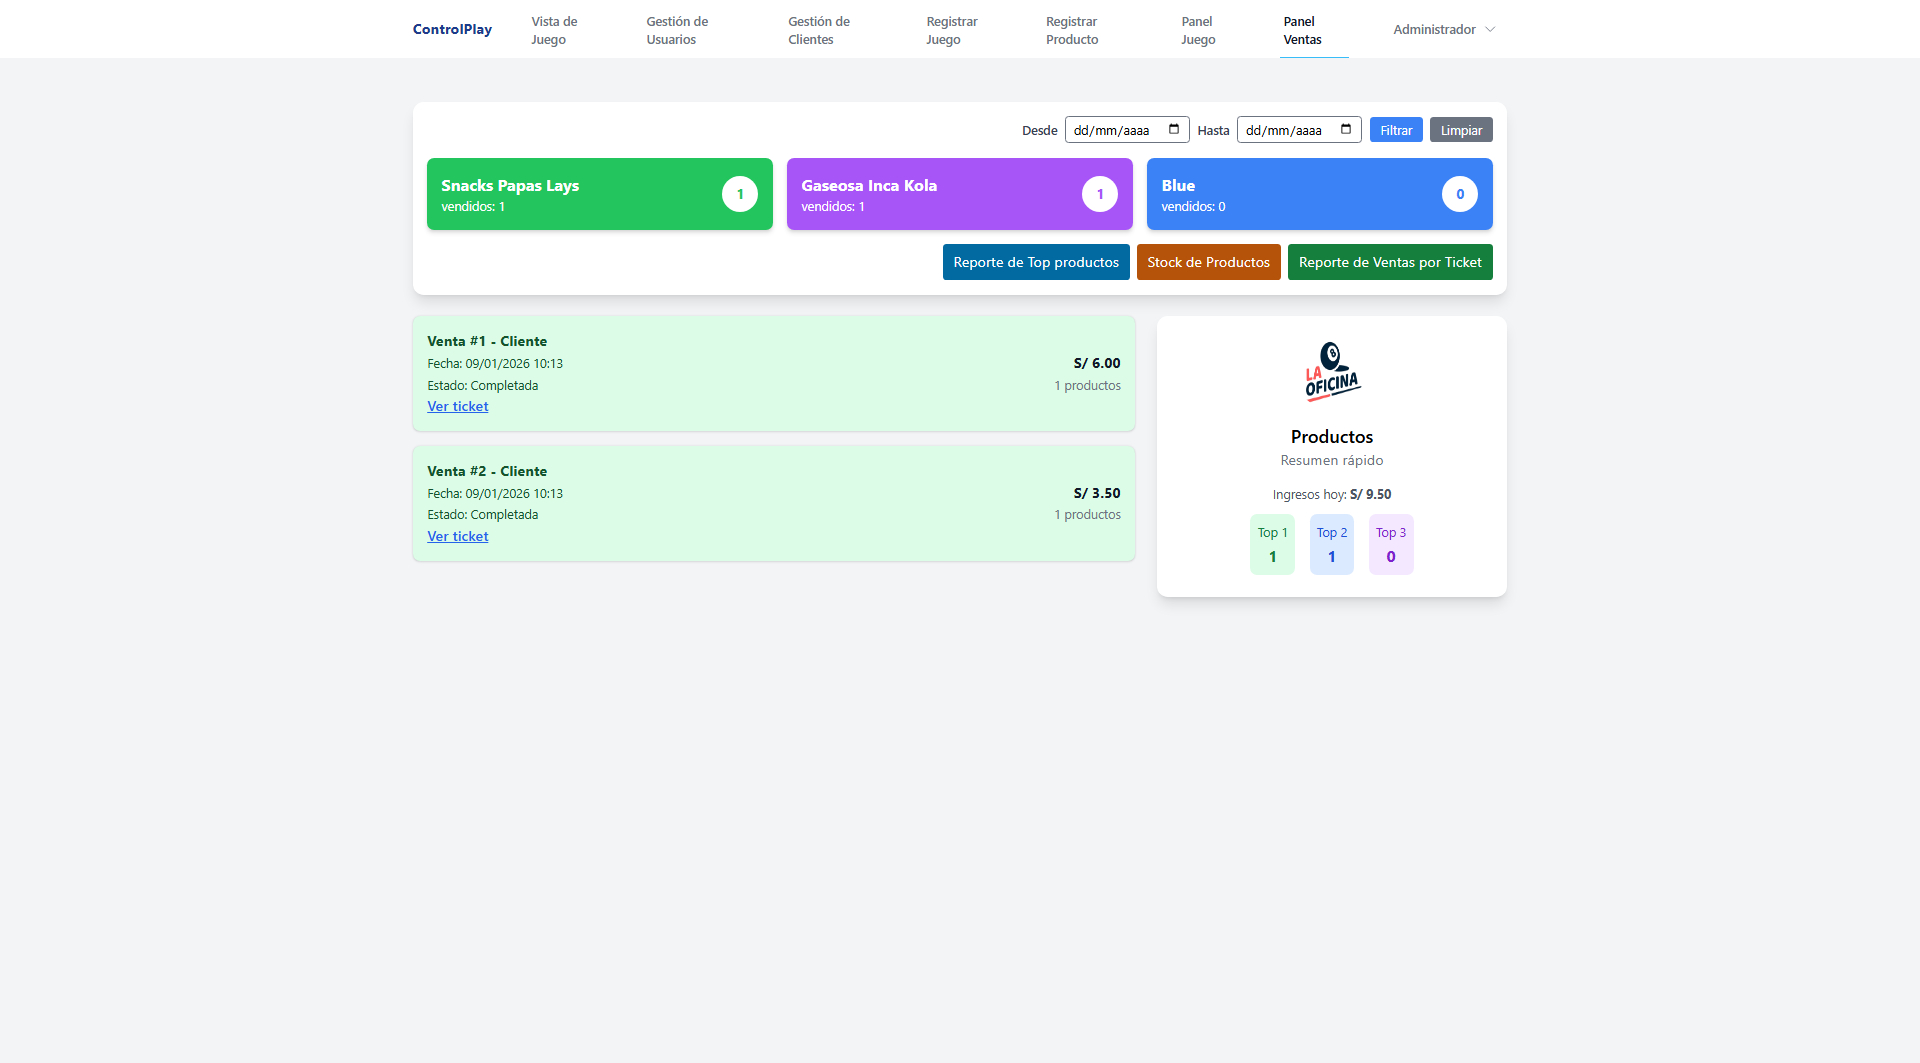
Task: Open the Registrar Producto menu item
Action: click(1071, 30)
